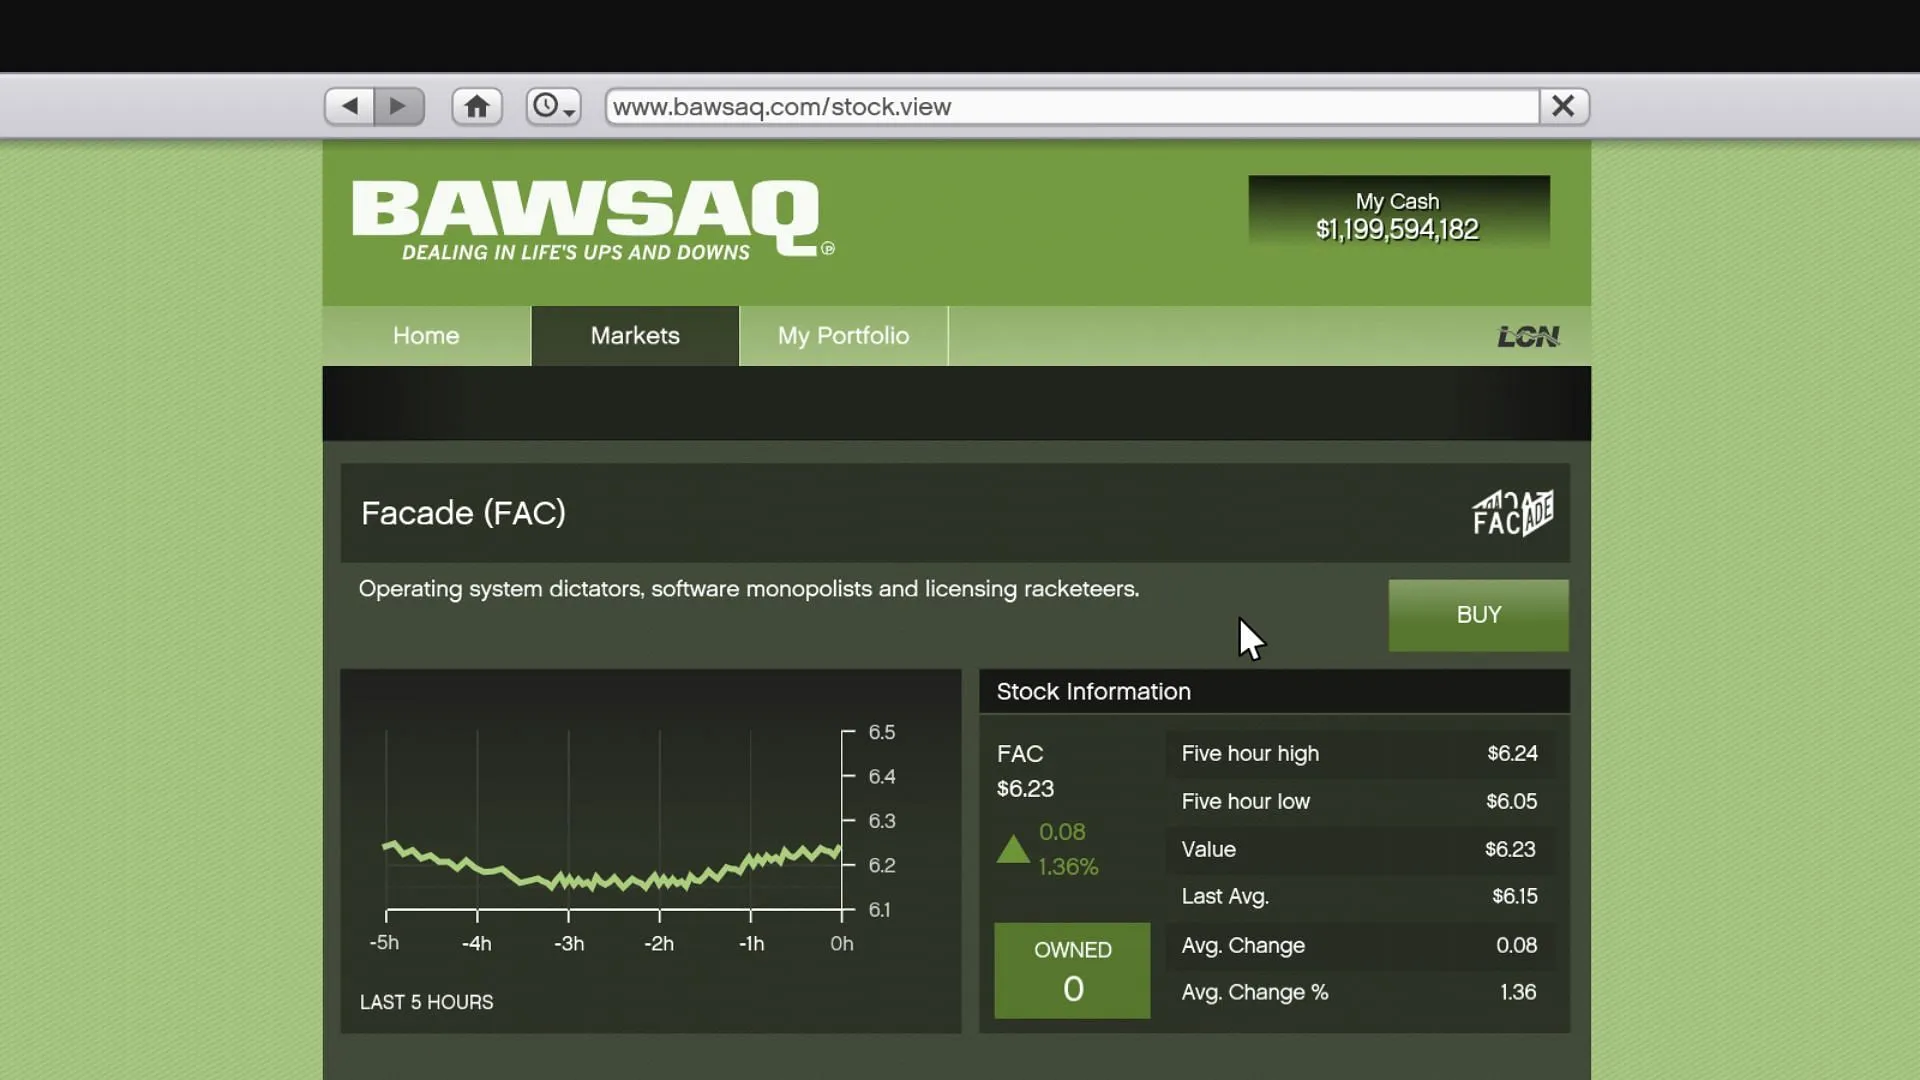
Task: Close the browser with the X button
Action: 1564,106
